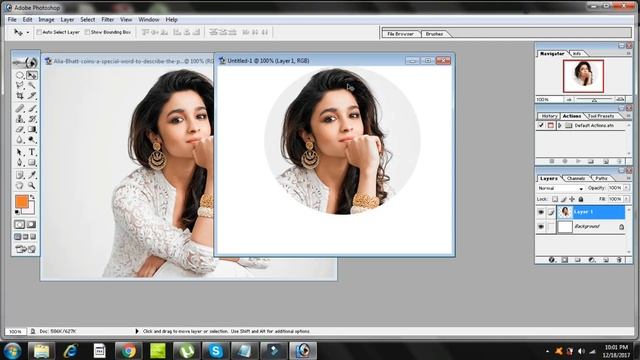Open the Brushes tab in palette well

click(x=434, y=34)
